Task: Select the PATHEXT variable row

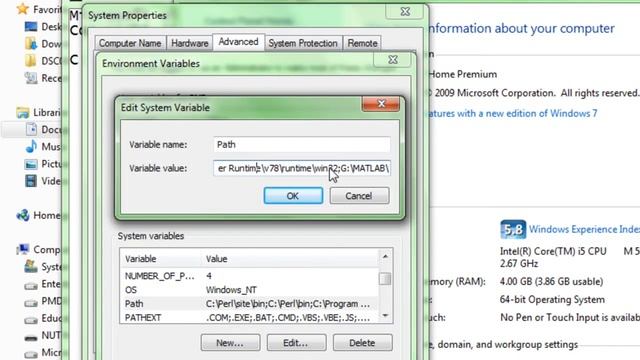Action: (249, 318)
